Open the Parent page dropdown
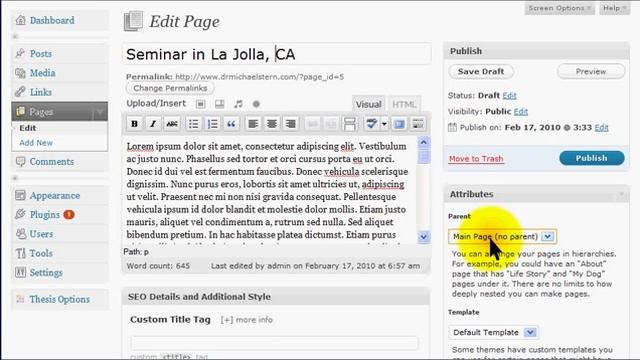The width and height of the screenshot is (640, 360). [x=502, y=236]
